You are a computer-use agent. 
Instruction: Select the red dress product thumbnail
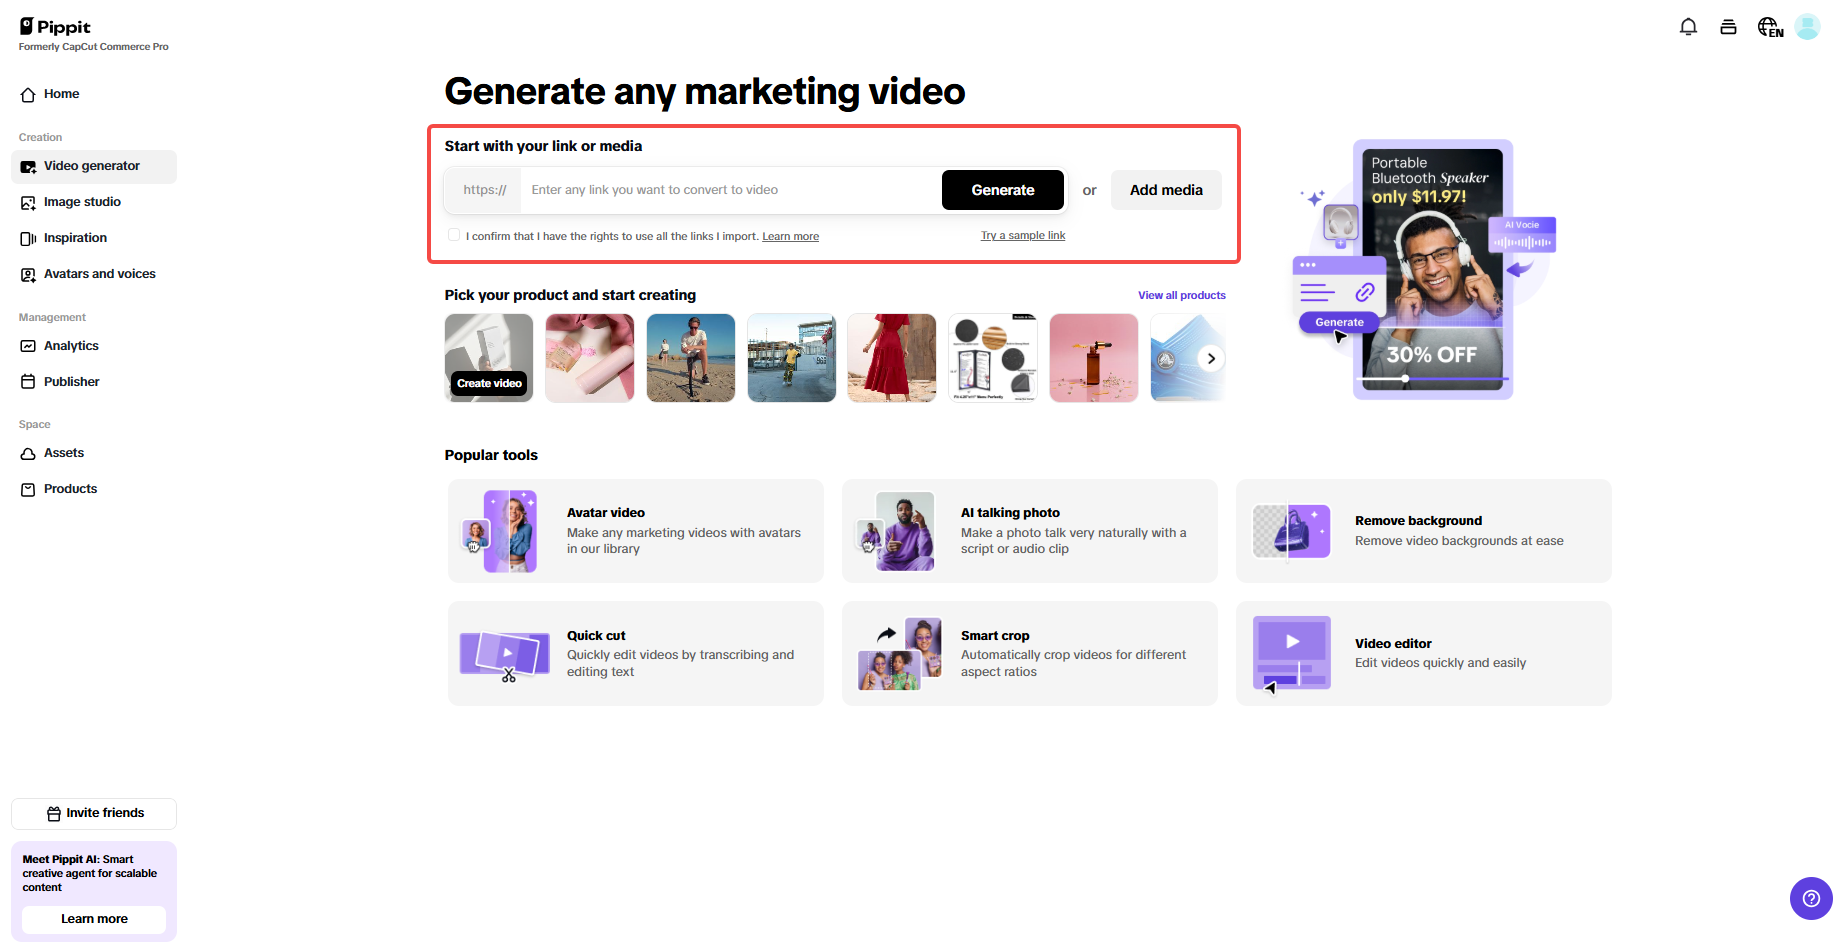(x=891, y=357)
